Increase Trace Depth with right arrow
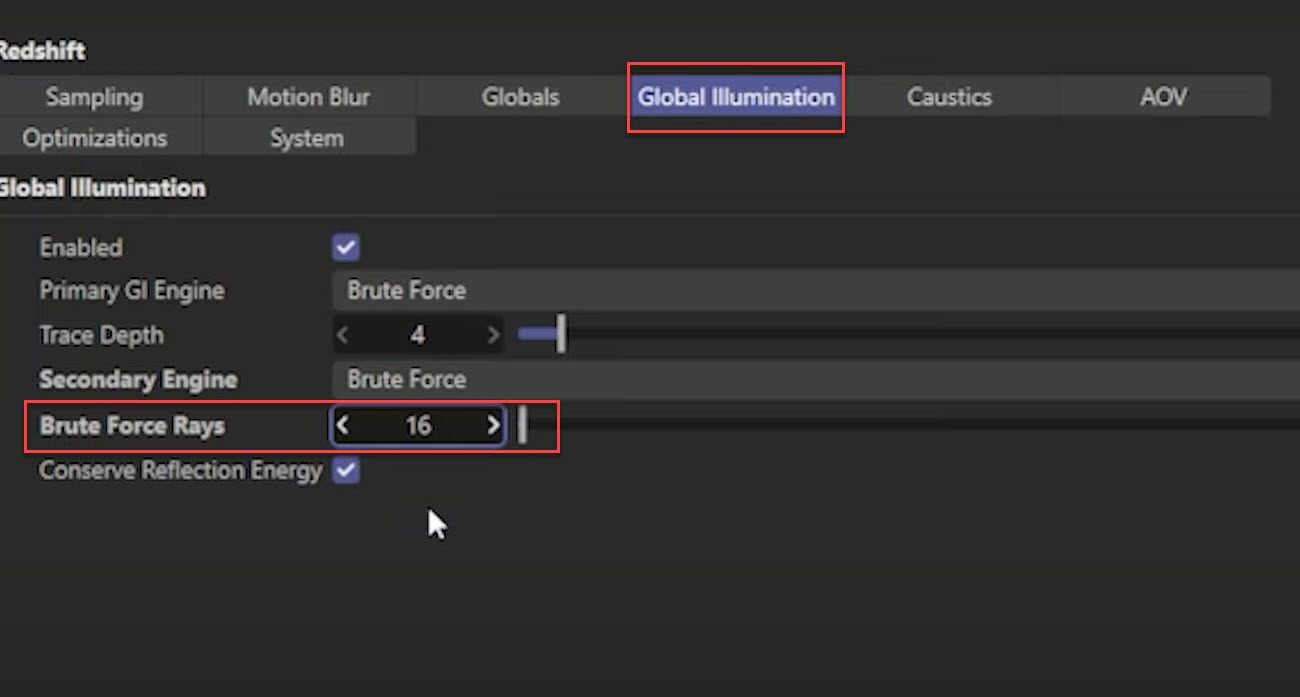 point(492,336)
